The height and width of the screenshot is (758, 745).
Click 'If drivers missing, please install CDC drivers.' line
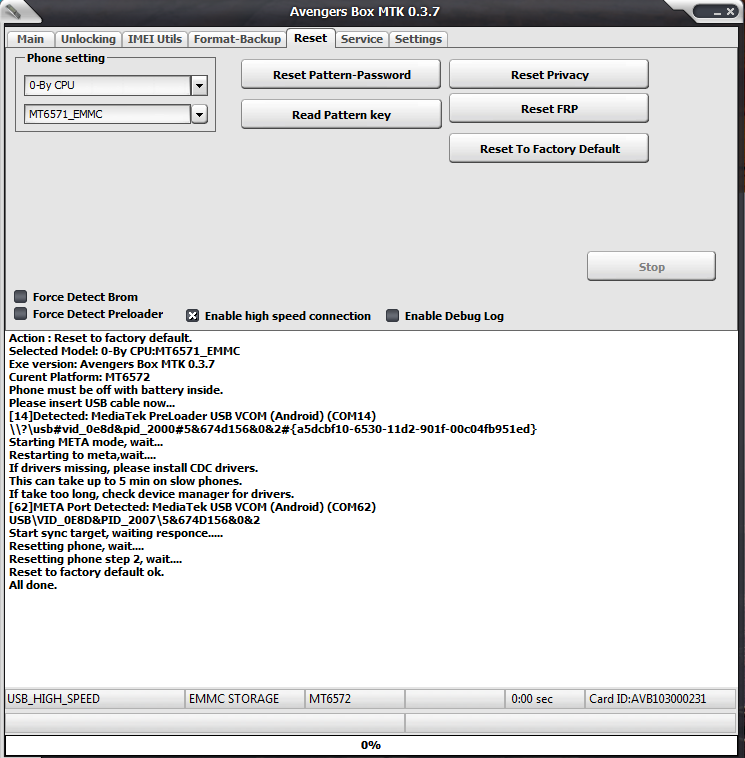(x=133, y=468)
